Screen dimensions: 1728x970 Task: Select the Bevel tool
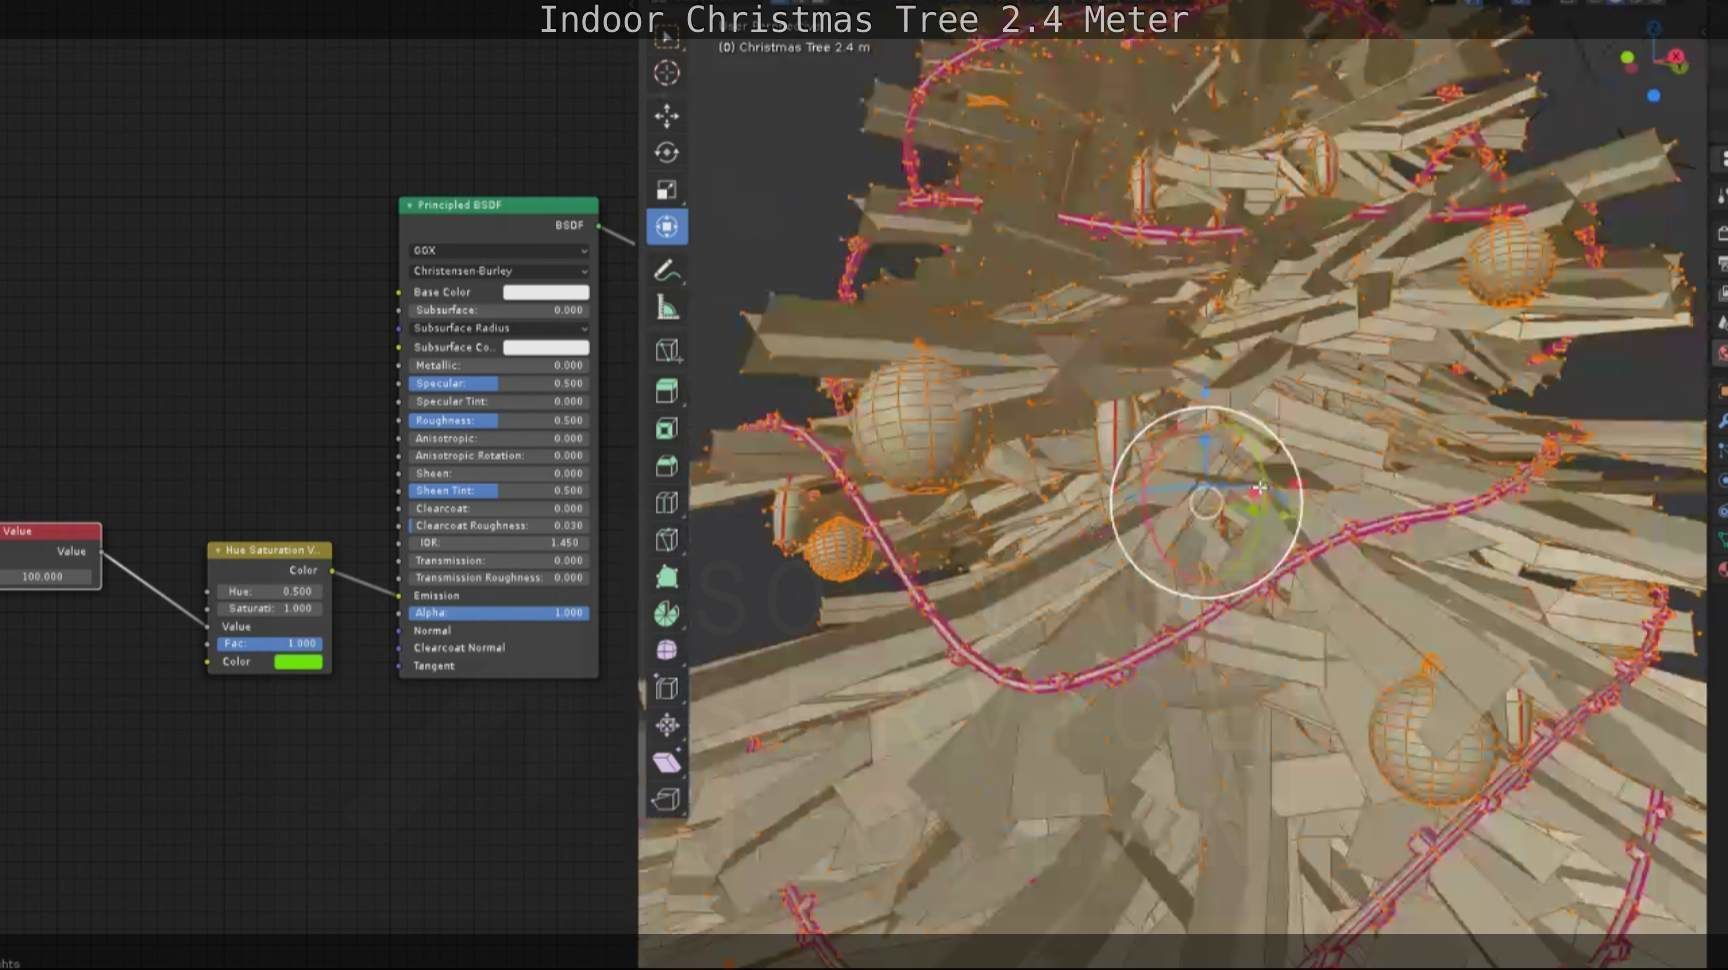pyautogui.click(x=667, y=466)
